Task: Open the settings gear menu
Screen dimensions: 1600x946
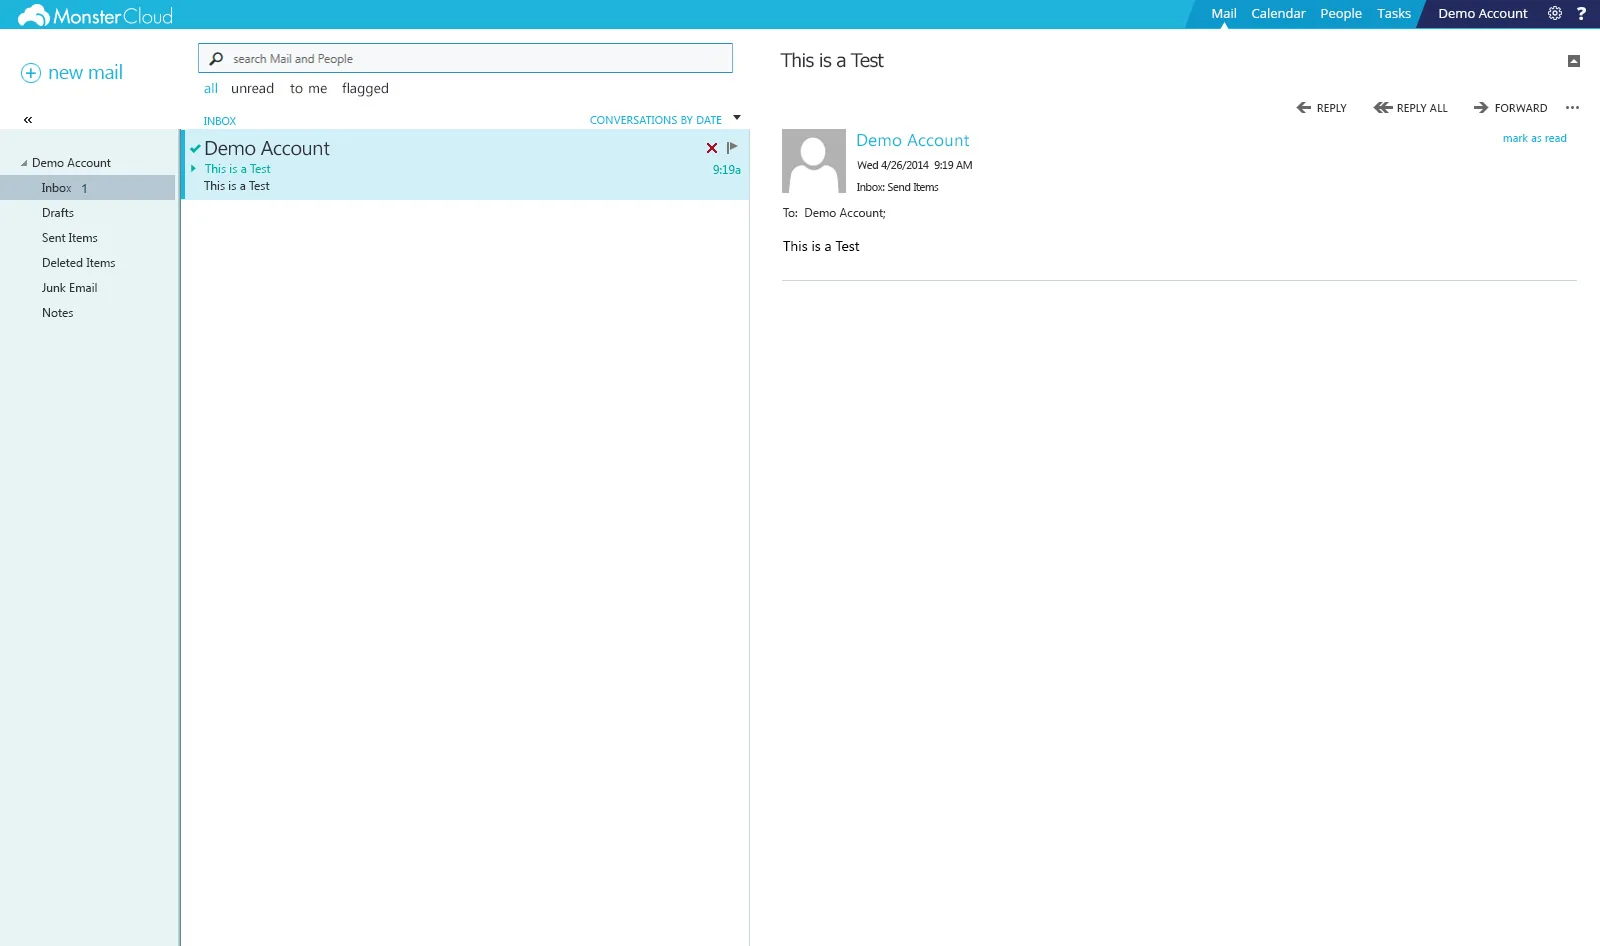Action: (1555, 14)
